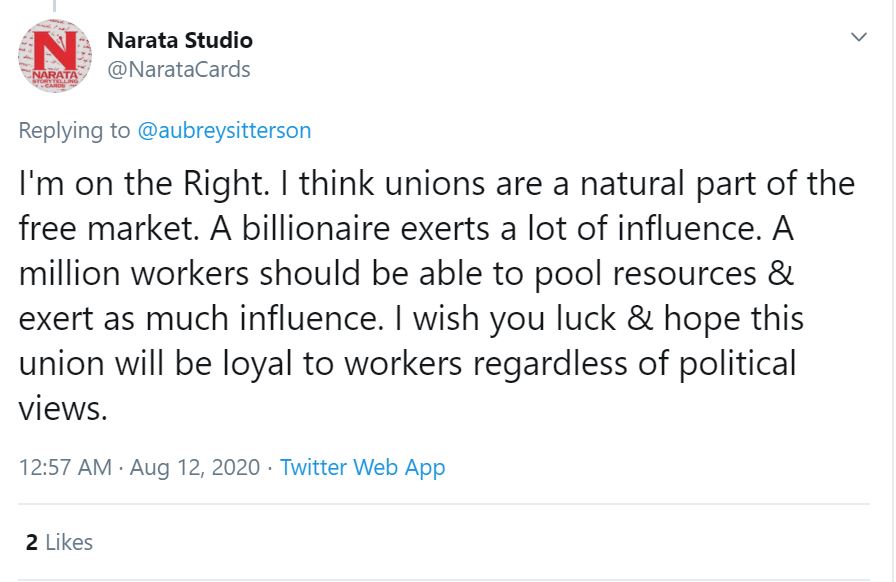This screenshot has height=582, width=896.
Task: Click the bold number 2 before Likes
Action: (32, 542)
